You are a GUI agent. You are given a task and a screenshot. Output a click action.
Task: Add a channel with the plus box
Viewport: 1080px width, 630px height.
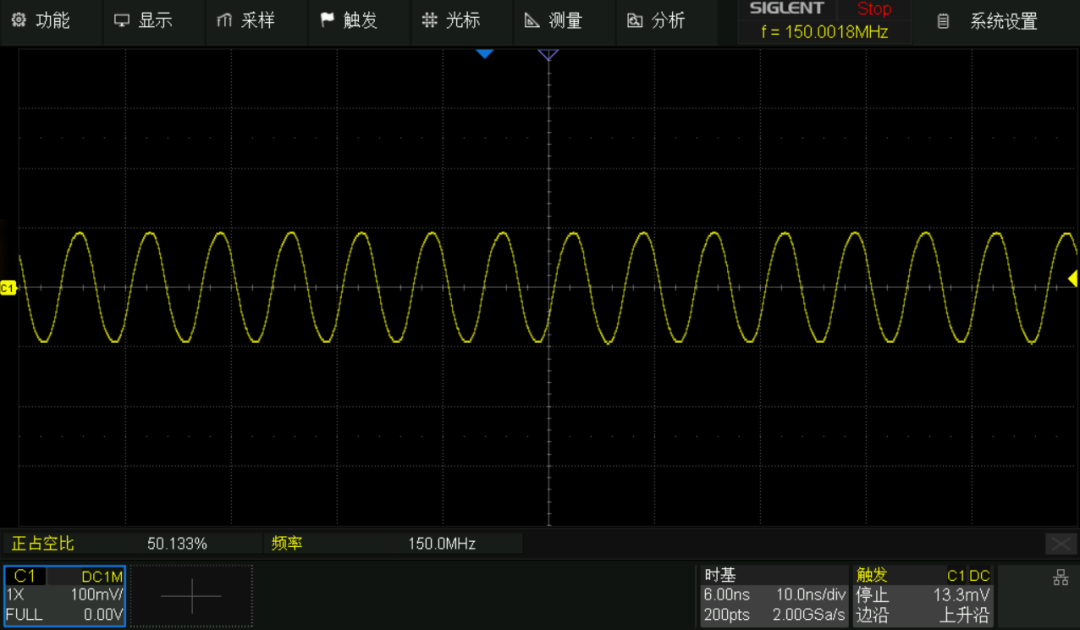pyautogui.click(x=191, y=596)
